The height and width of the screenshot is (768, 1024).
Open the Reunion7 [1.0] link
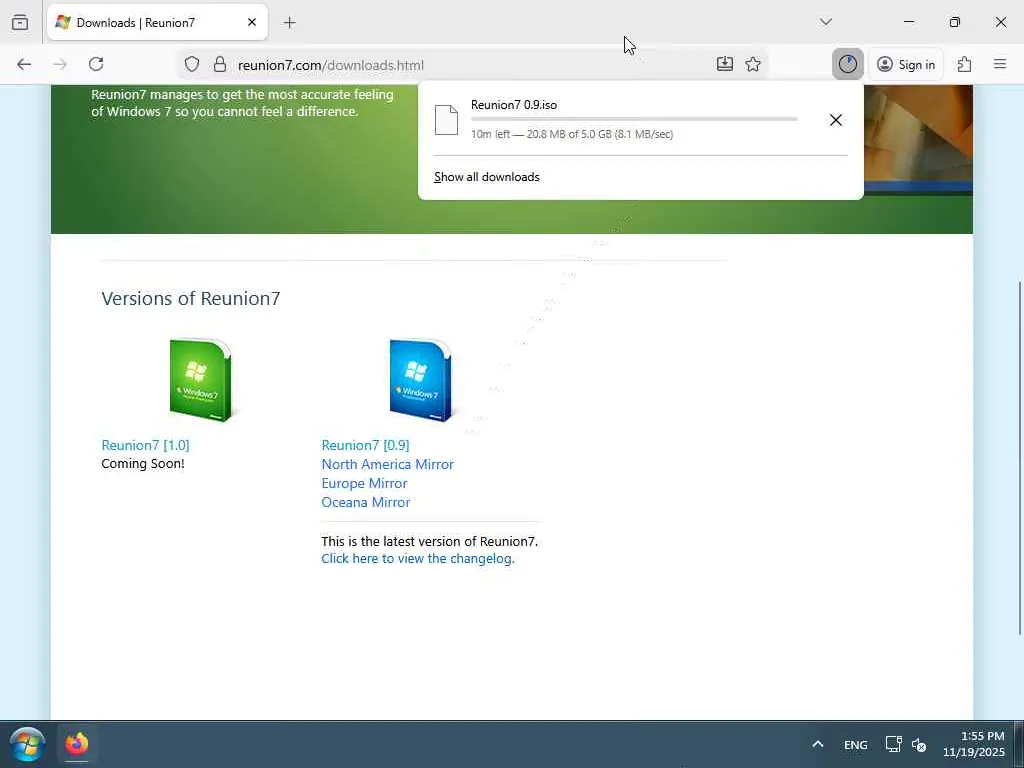145,445
